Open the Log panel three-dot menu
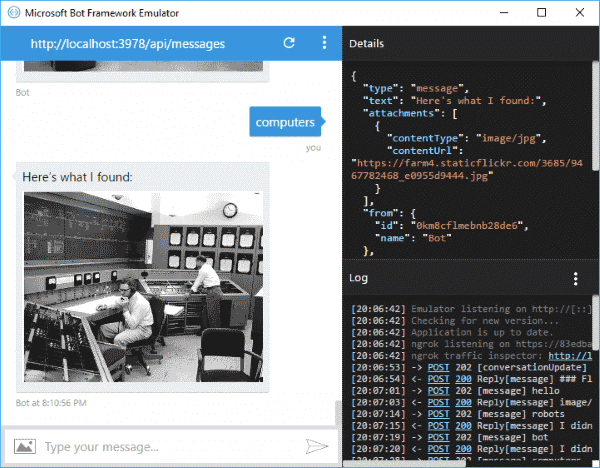Viewport: 600px width, 468px height. pyautogui.click(x=576, y=279)
